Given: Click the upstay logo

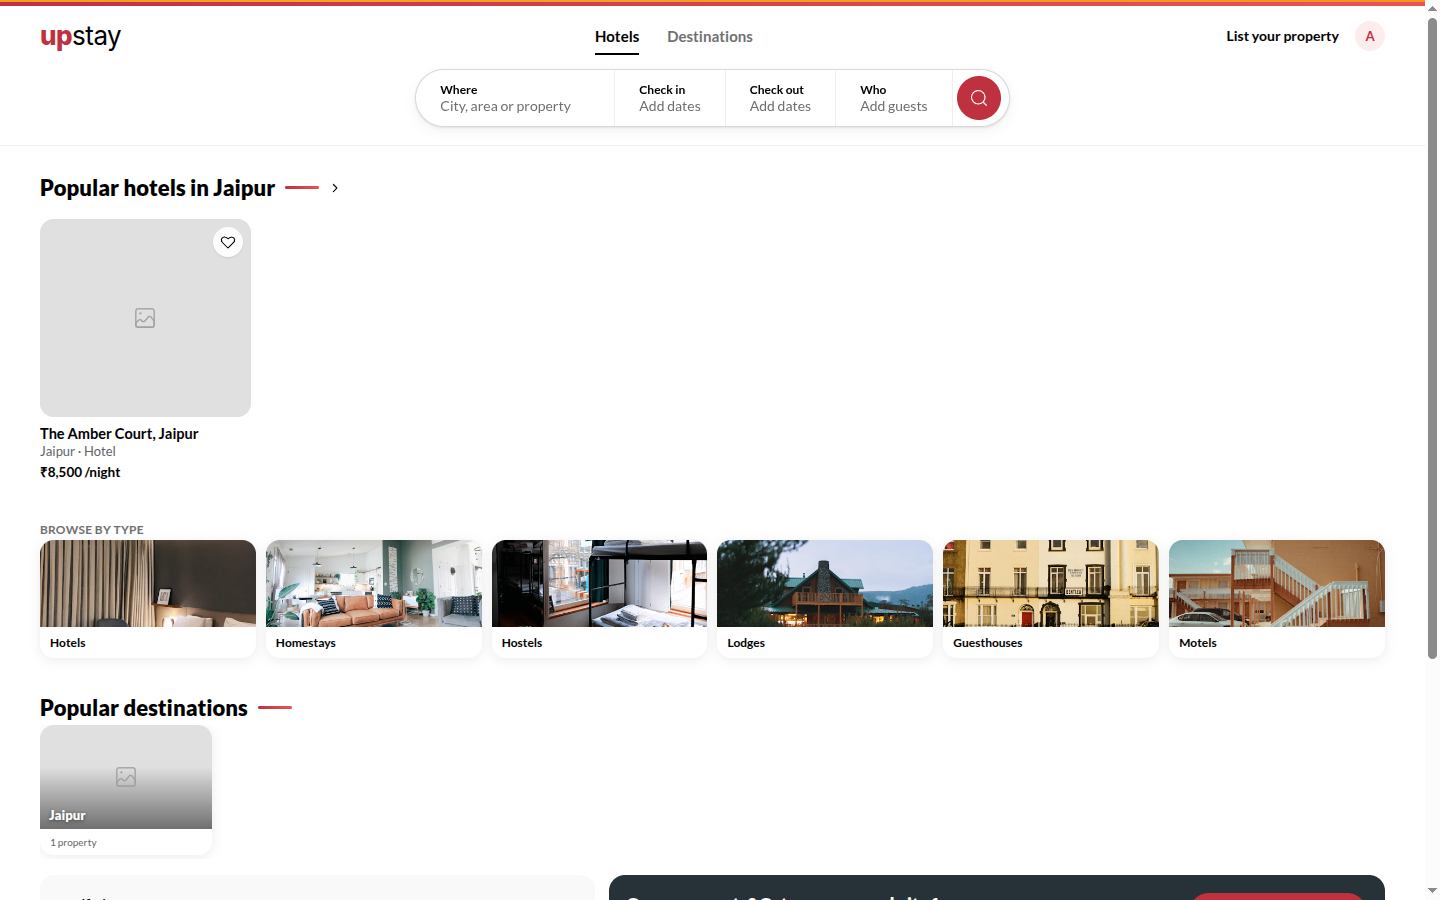Looking at the screenshot, I should 80,37.
